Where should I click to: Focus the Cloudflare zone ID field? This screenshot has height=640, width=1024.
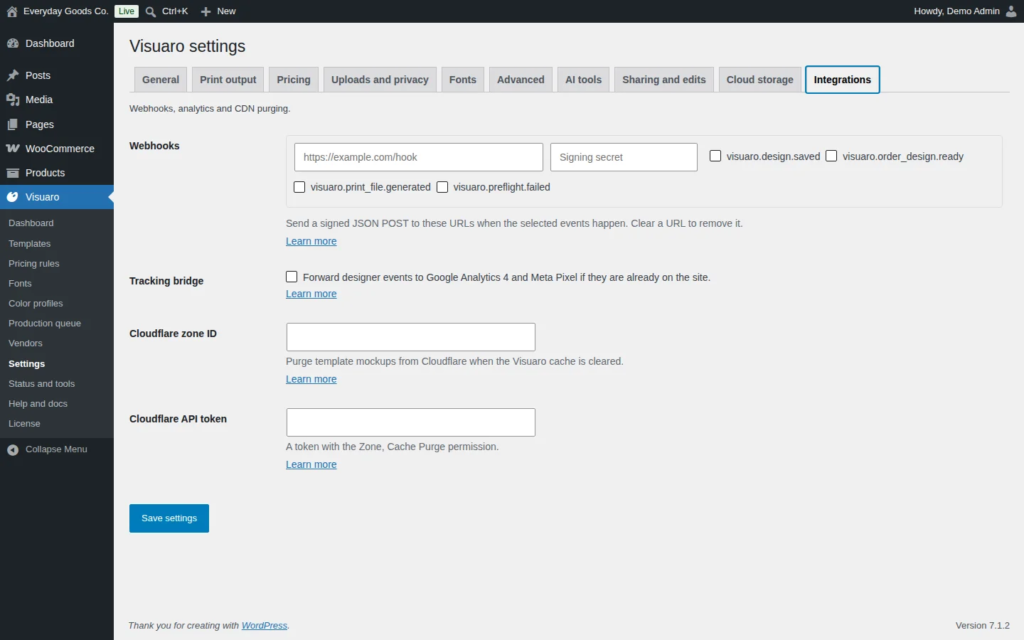tap(411, 337)
